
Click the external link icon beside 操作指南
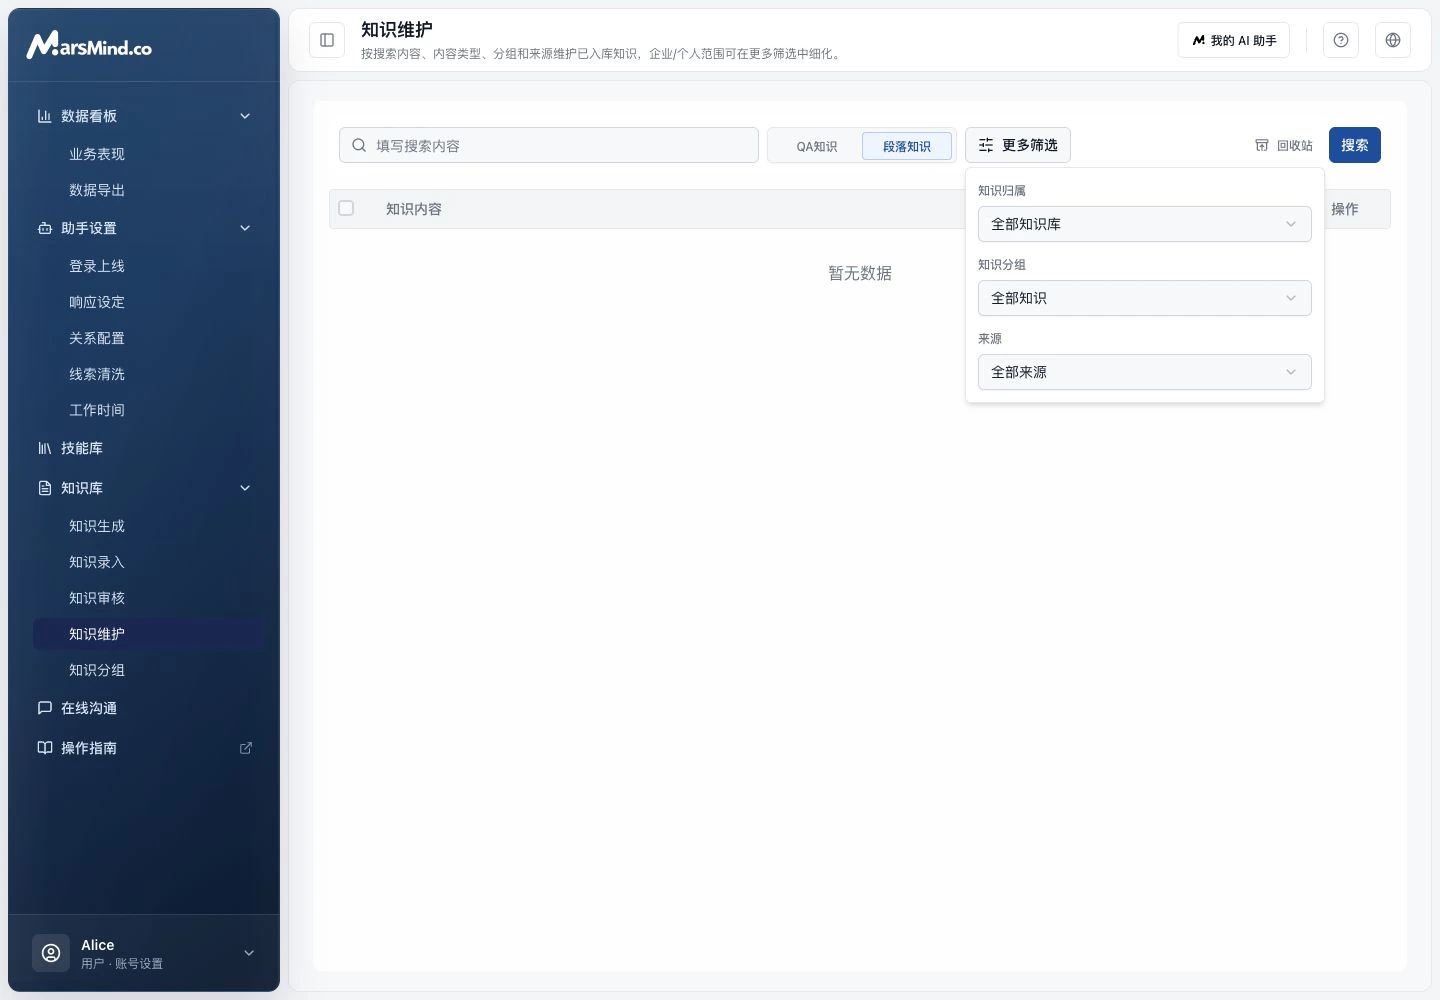pyautogui.click(x=246, y=748)
